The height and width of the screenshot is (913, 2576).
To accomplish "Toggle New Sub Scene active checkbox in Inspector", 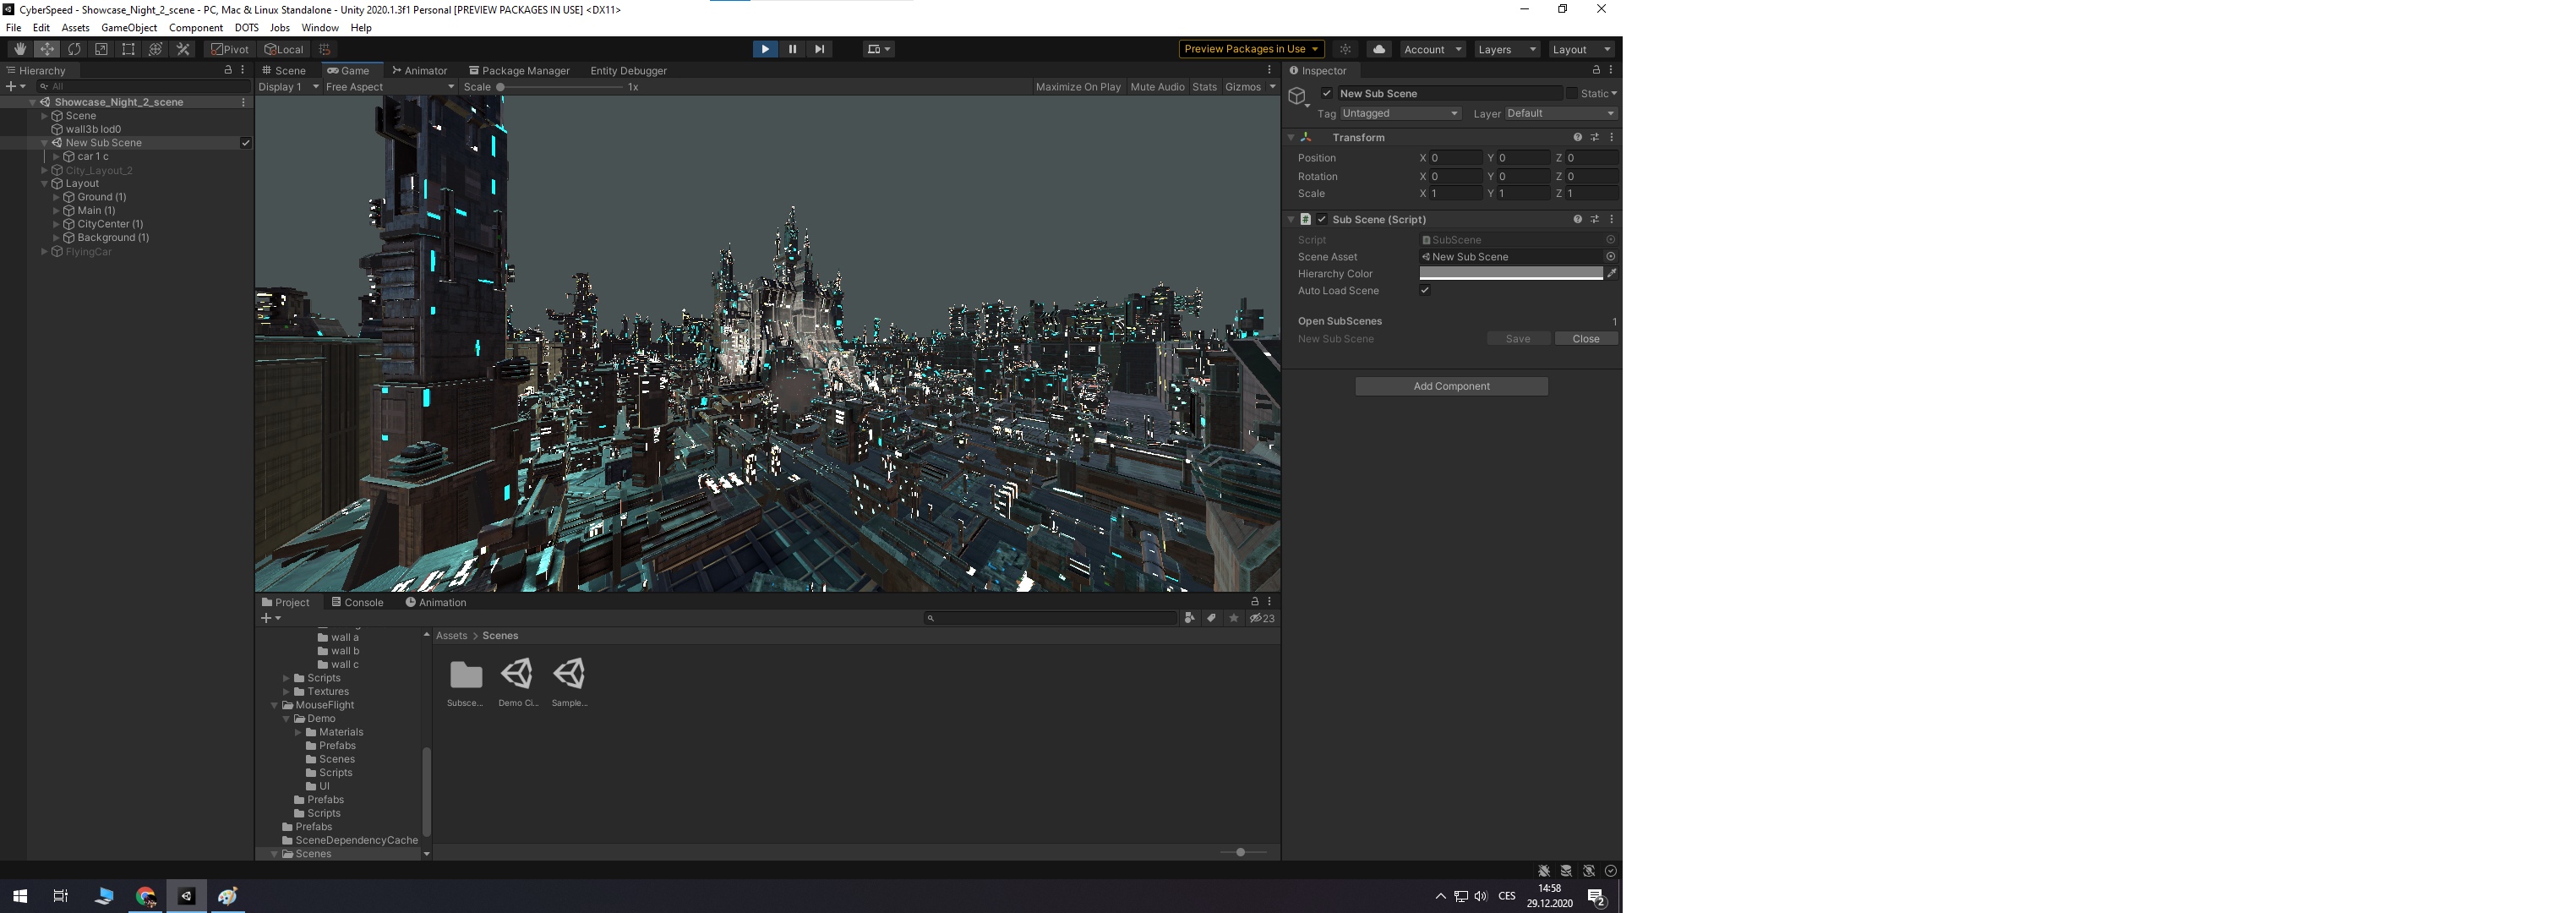I will [x=1327, y=93].
